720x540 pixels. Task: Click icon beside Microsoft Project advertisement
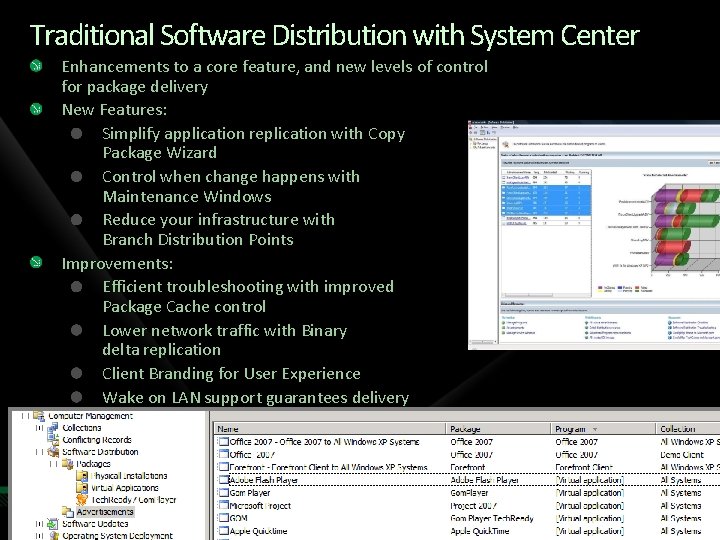[x=223, y=506]
